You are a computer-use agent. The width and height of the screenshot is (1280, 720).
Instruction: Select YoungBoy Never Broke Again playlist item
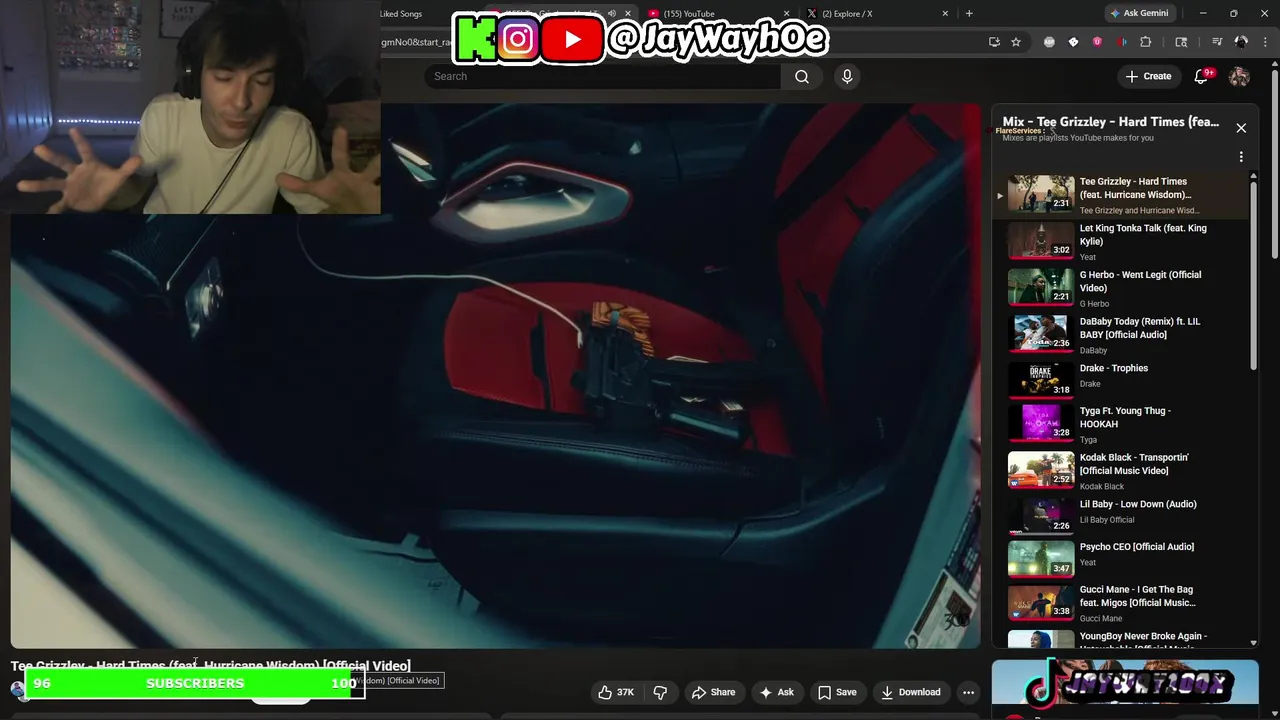(x=1120, y=638)
